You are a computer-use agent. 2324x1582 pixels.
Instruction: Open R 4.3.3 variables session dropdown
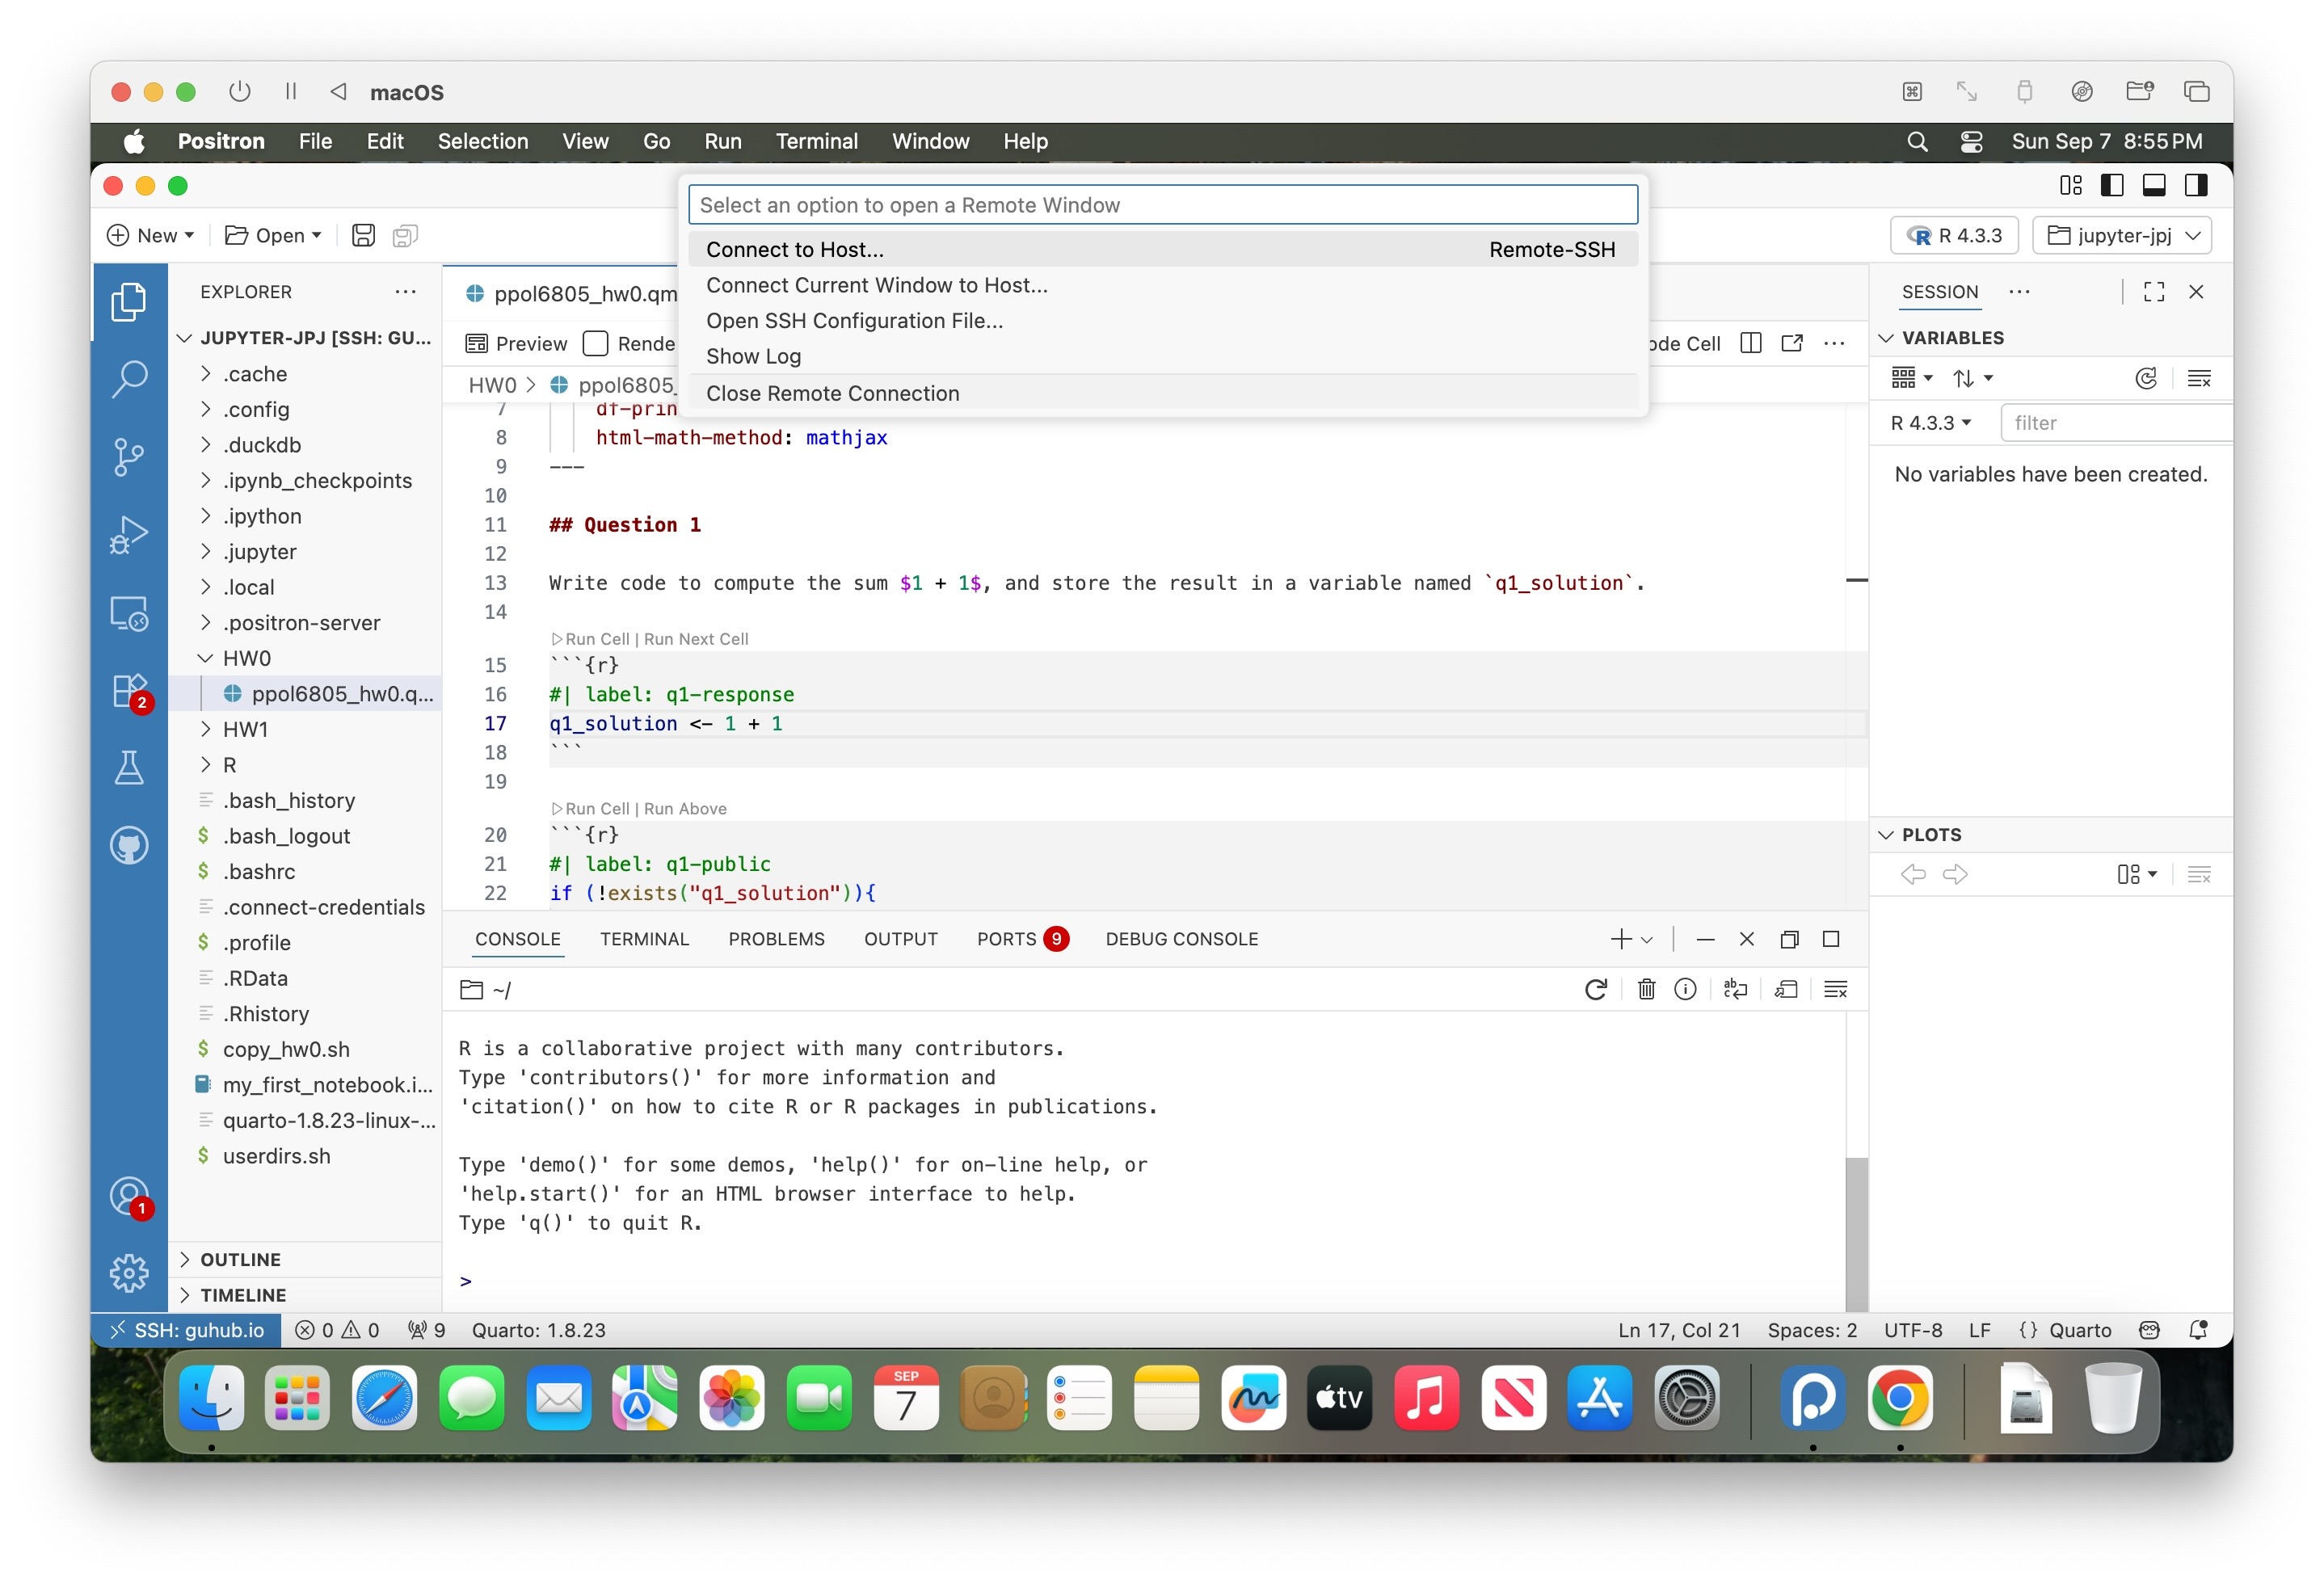coord(1931,422)
